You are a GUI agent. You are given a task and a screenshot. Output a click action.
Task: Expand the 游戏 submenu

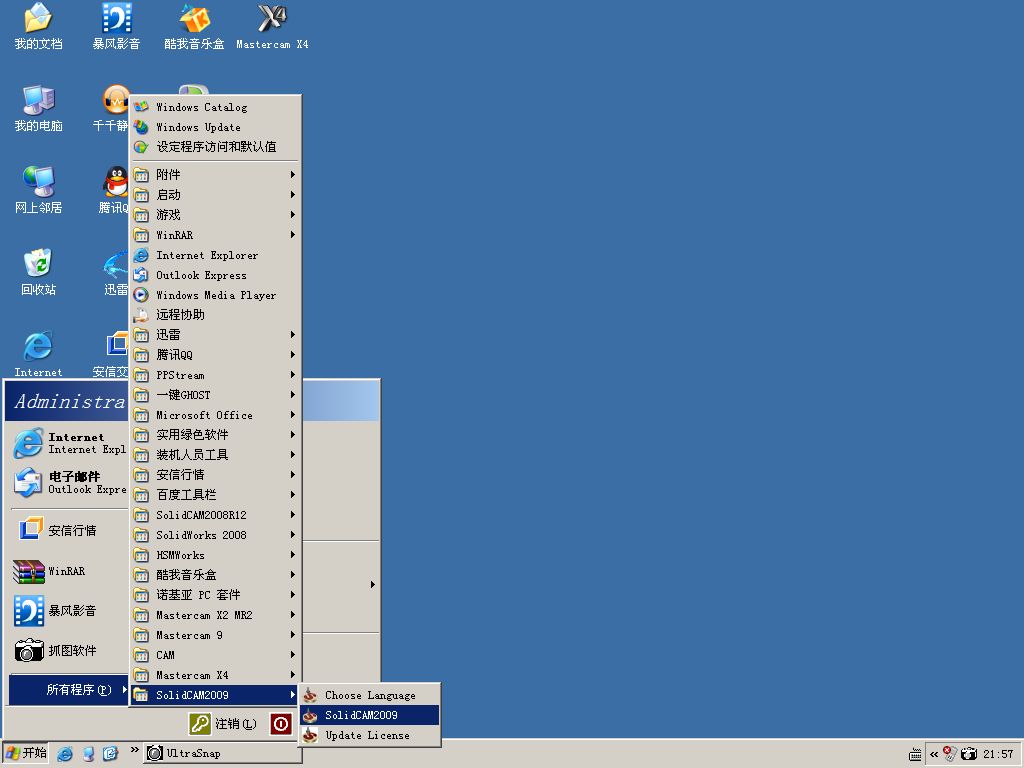pyautogui.click(x=216, y=215)
